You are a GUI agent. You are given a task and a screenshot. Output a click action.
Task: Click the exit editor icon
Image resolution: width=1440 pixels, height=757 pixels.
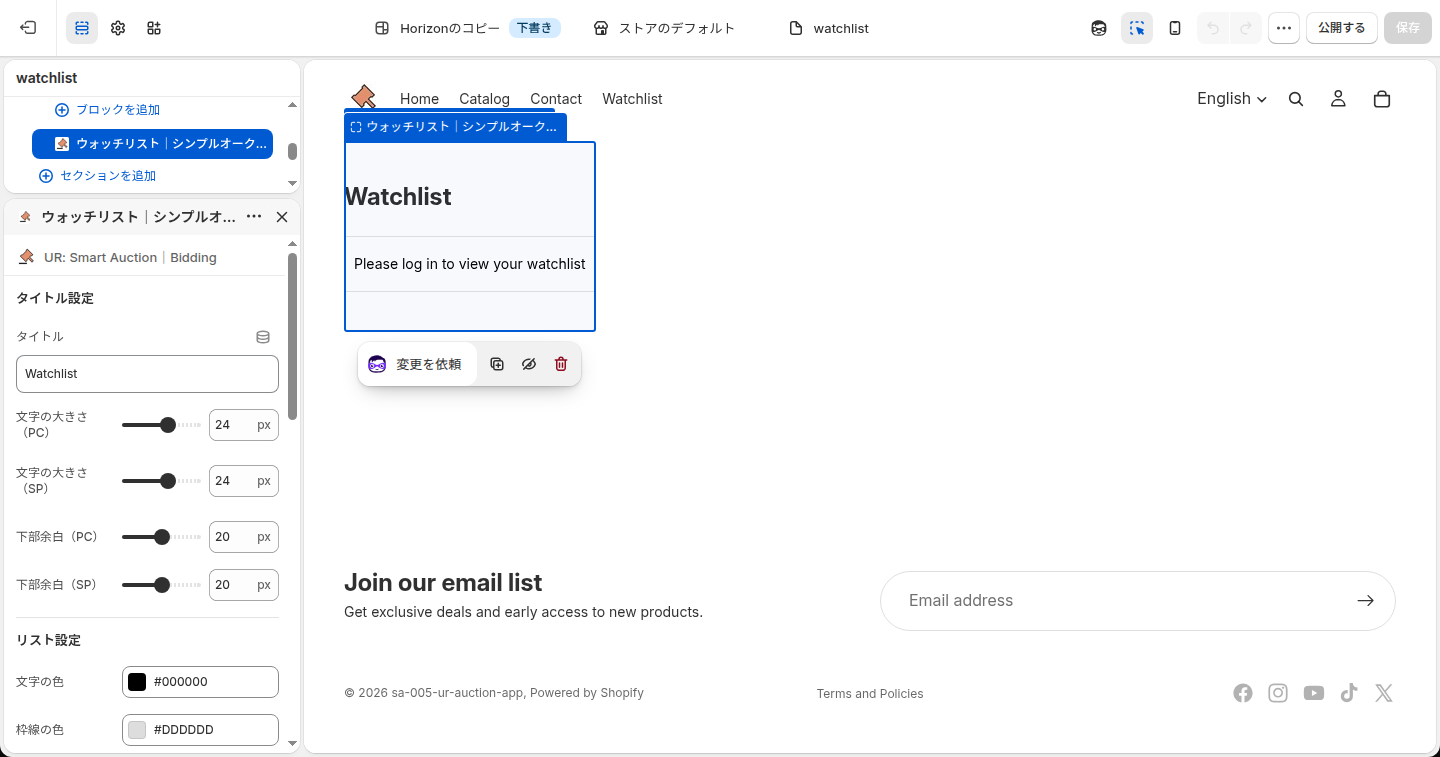(28, 28)
